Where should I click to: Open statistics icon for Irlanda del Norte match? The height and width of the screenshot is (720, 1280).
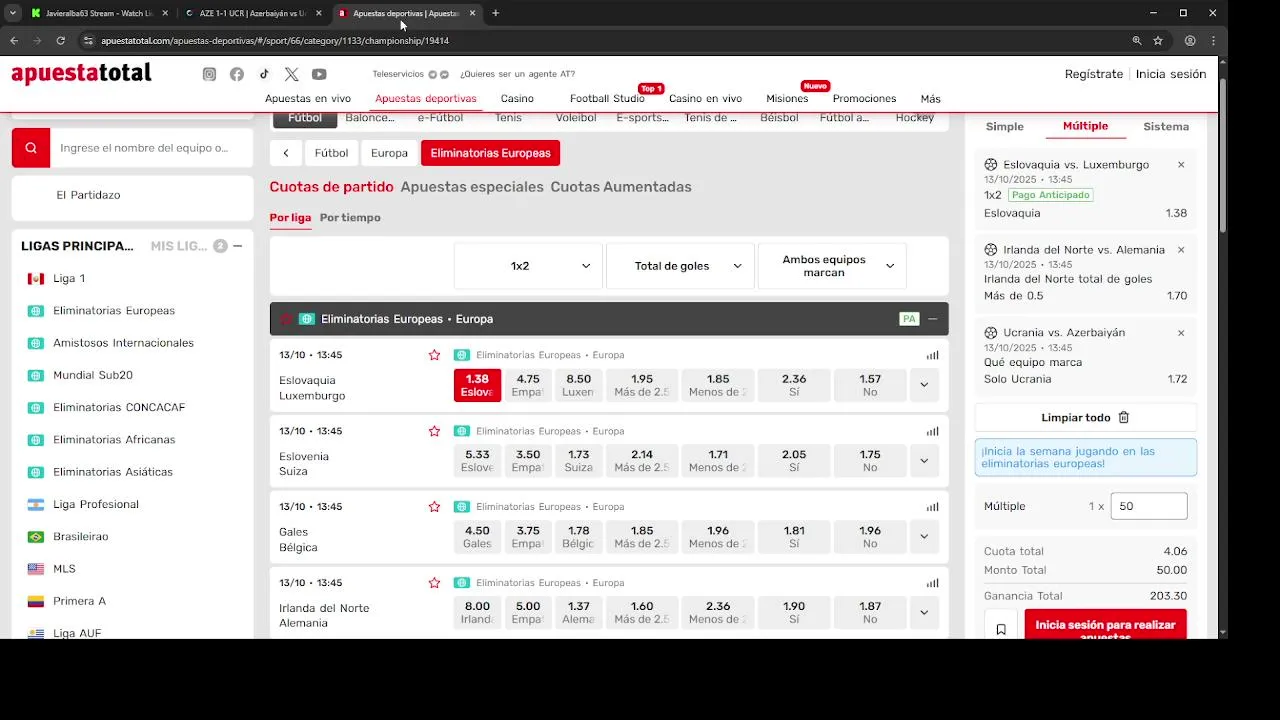coord(932,583)
